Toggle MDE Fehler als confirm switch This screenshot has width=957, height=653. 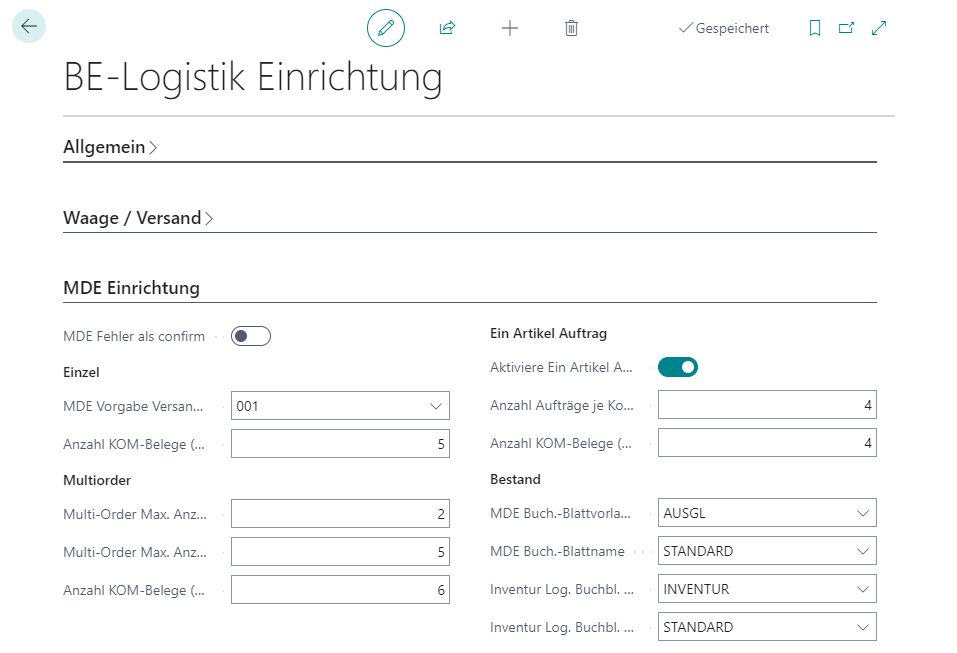pyautogui.click(x=251, y=336)
